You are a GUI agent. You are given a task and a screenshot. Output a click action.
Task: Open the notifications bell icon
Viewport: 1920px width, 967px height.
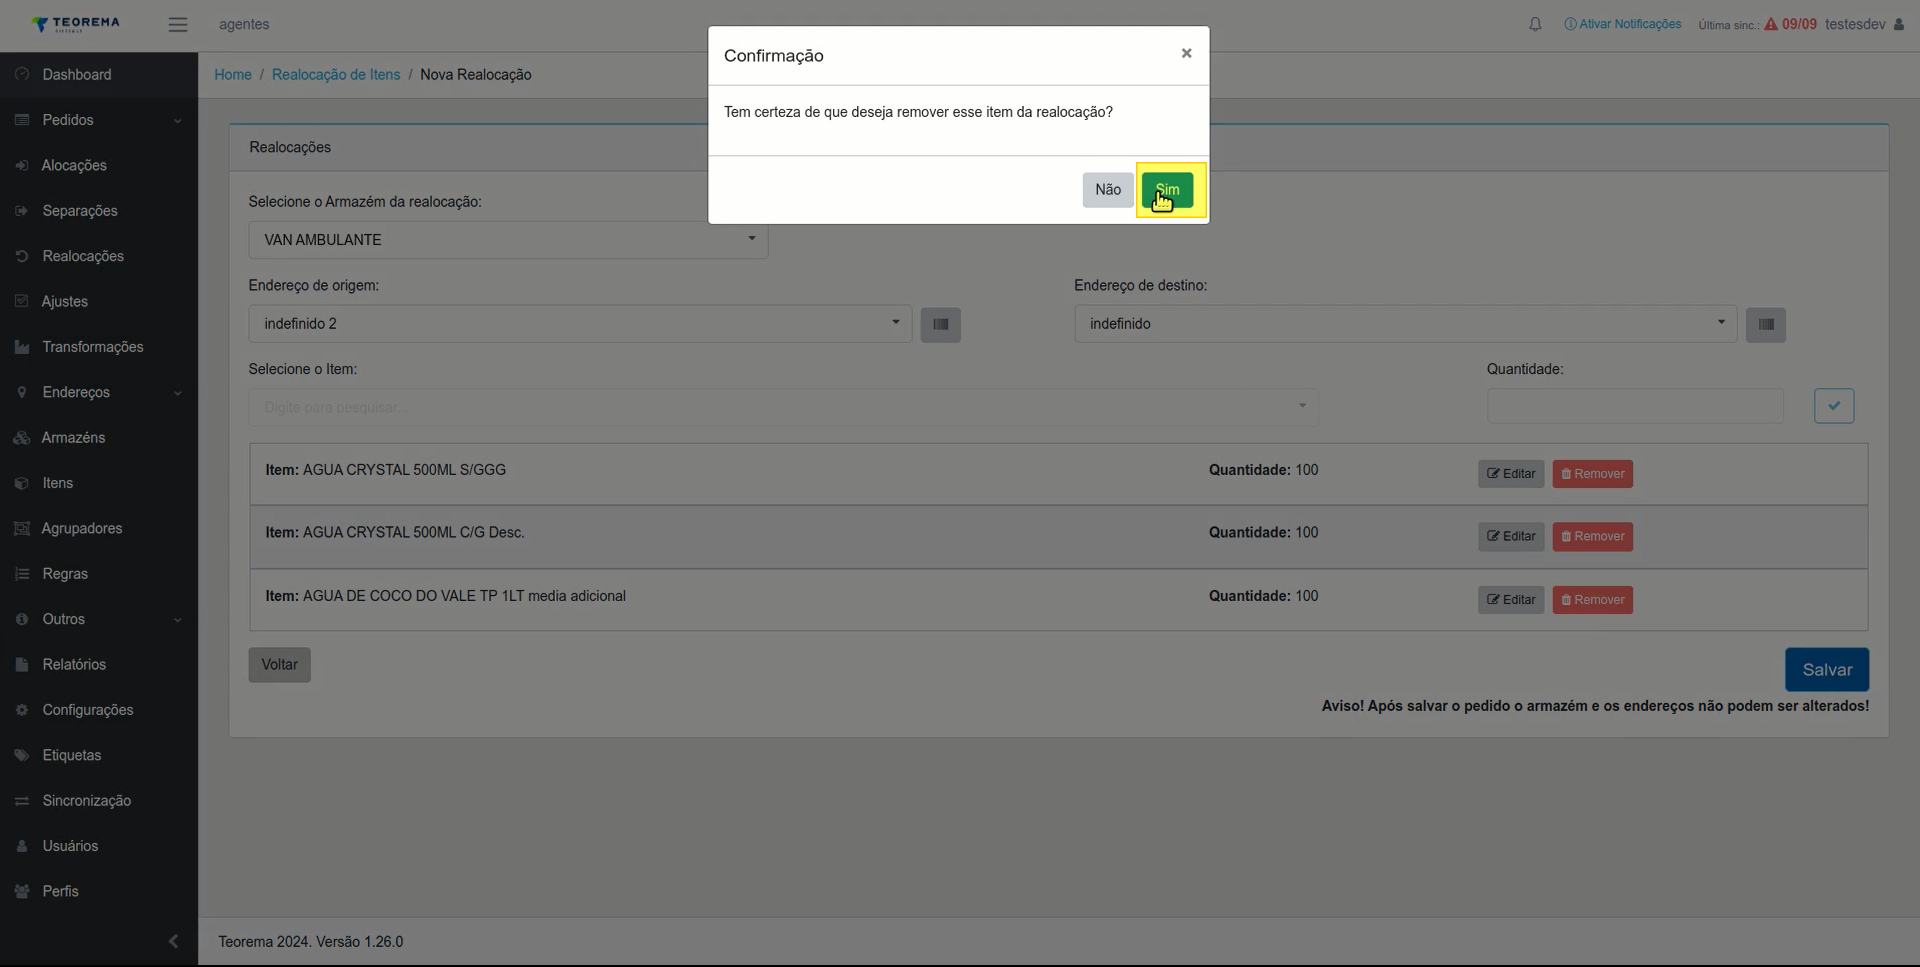point(1535,24)
